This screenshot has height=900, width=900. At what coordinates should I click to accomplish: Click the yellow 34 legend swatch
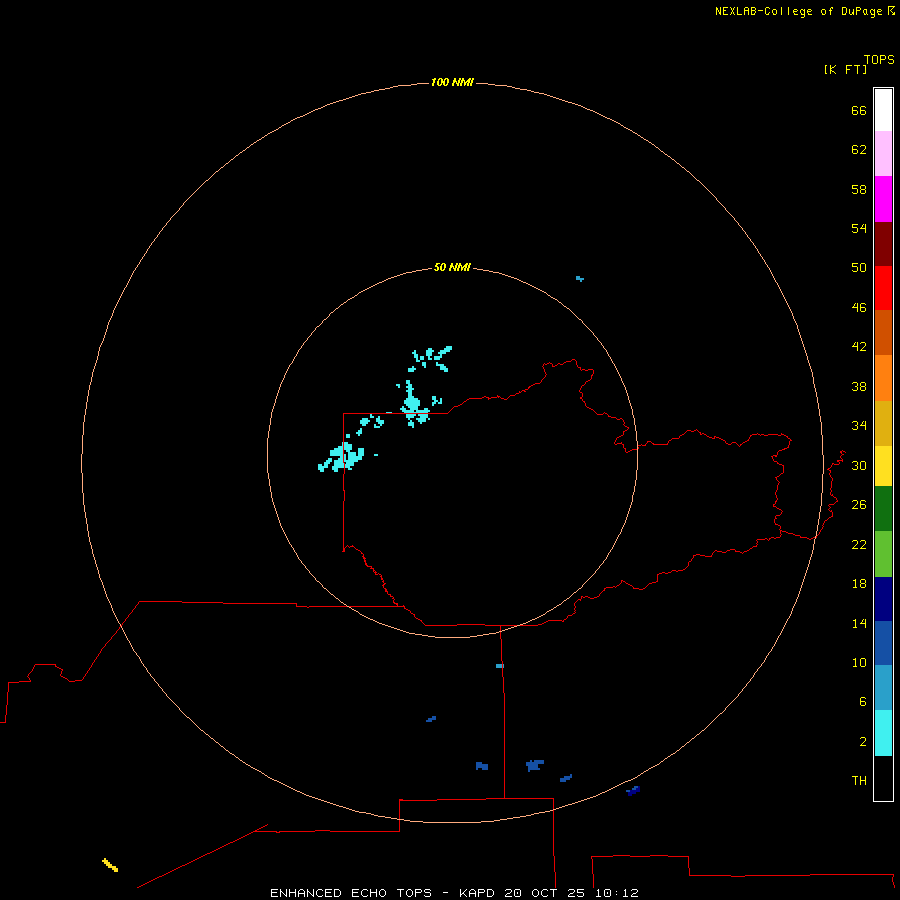pyautogui.click(x=883, y=466)
